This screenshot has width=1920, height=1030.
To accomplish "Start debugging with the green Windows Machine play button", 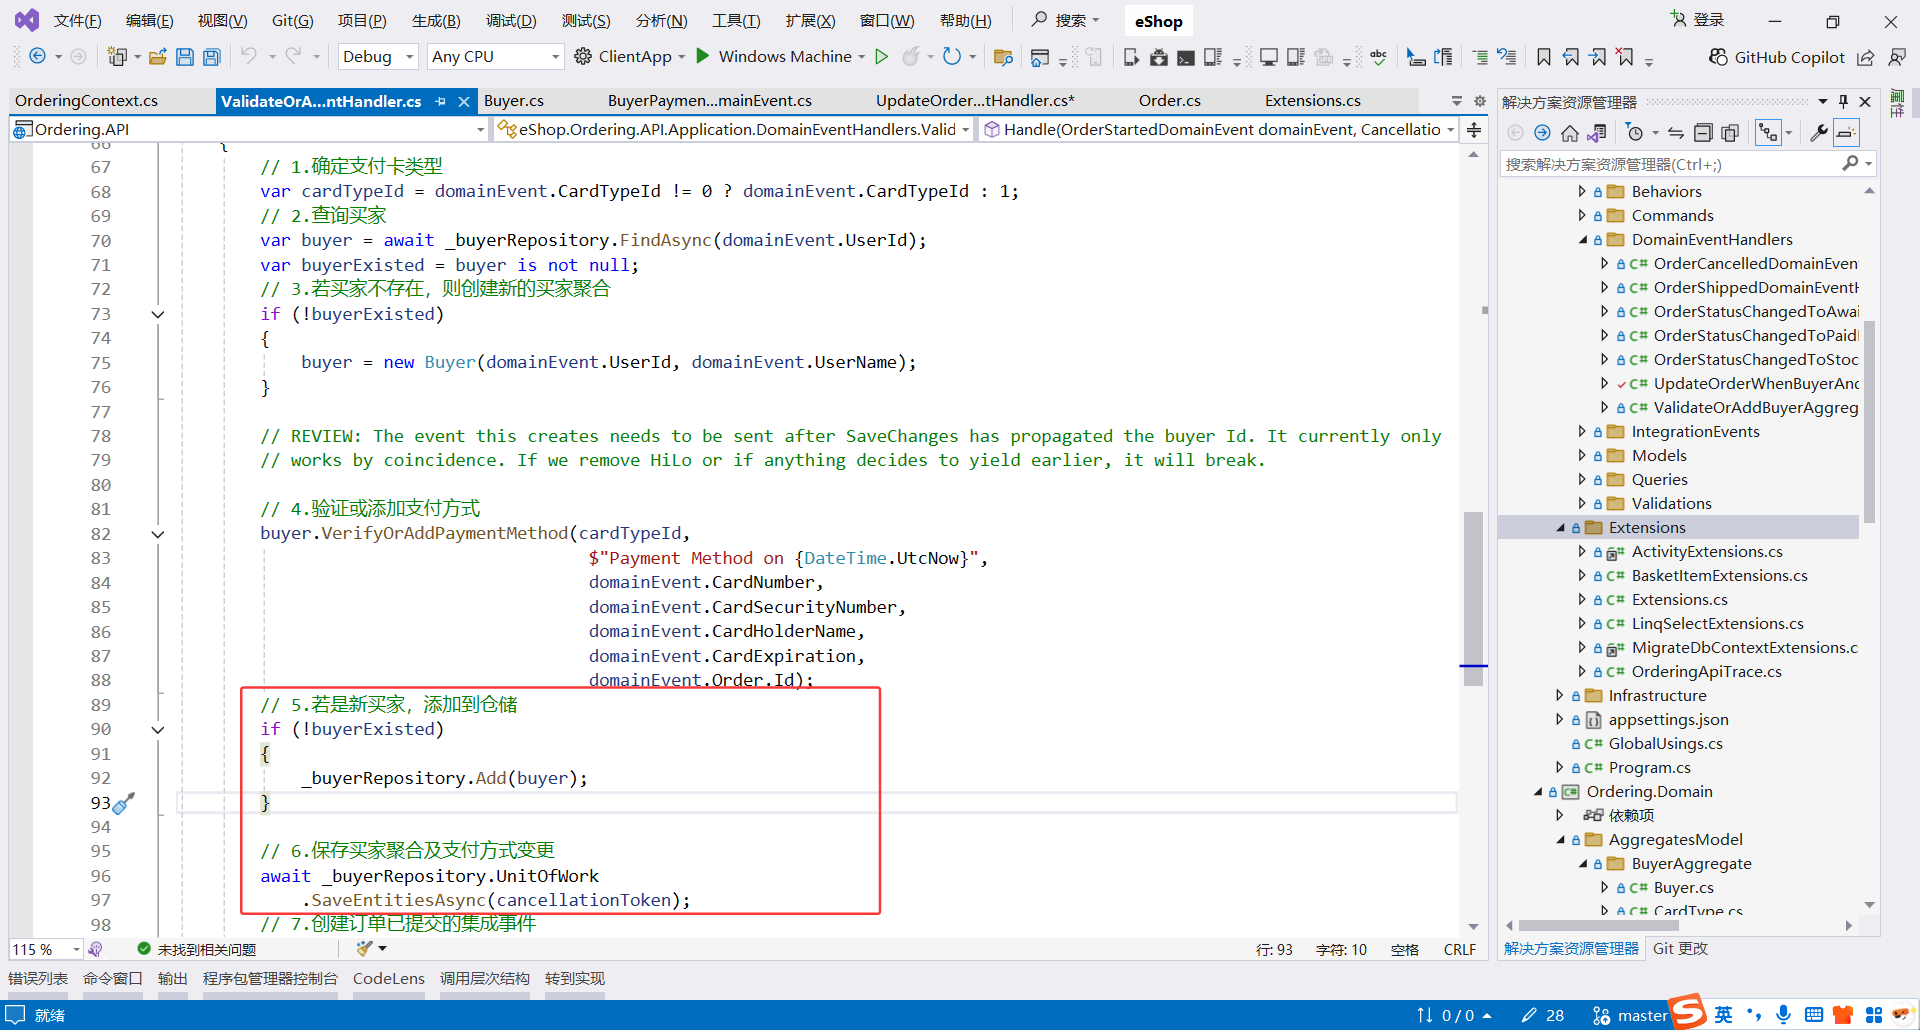I will [703, 56].
